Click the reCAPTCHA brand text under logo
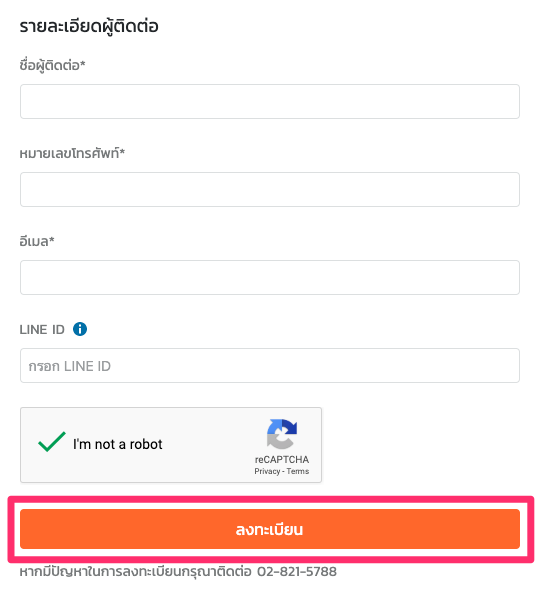Image resolution: width=538 pixels, height=599 pixels. click(282, 460)
